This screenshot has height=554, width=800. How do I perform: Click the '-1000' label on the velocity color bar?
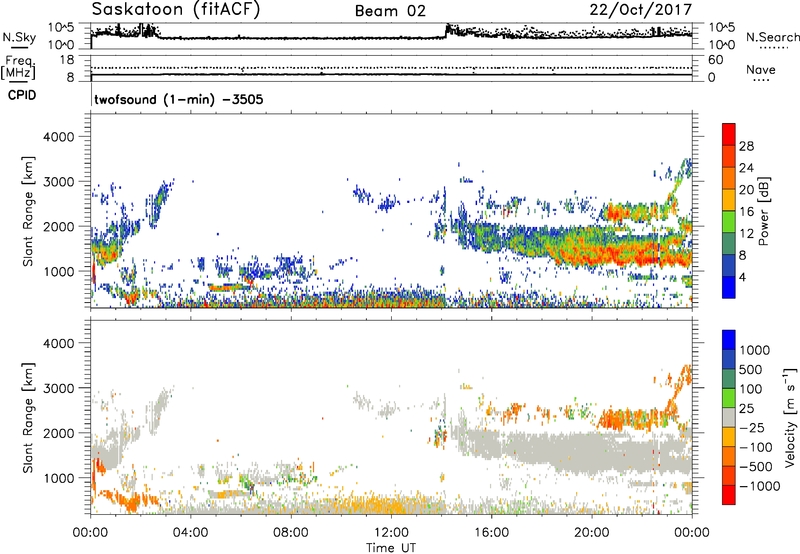[x=759, y=486]
